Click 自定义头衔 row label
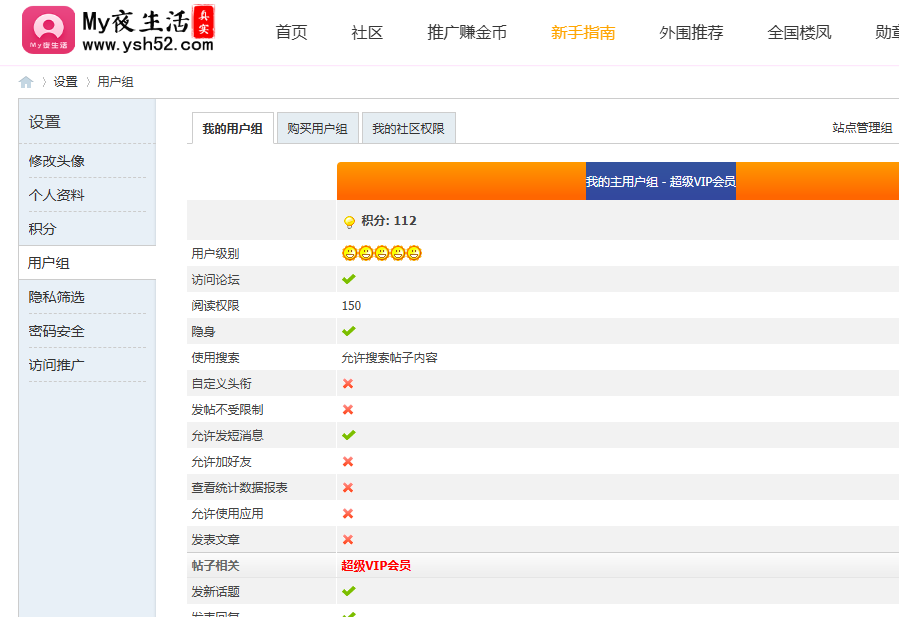The height and width of the screenshot is (617, 899). 221,384
